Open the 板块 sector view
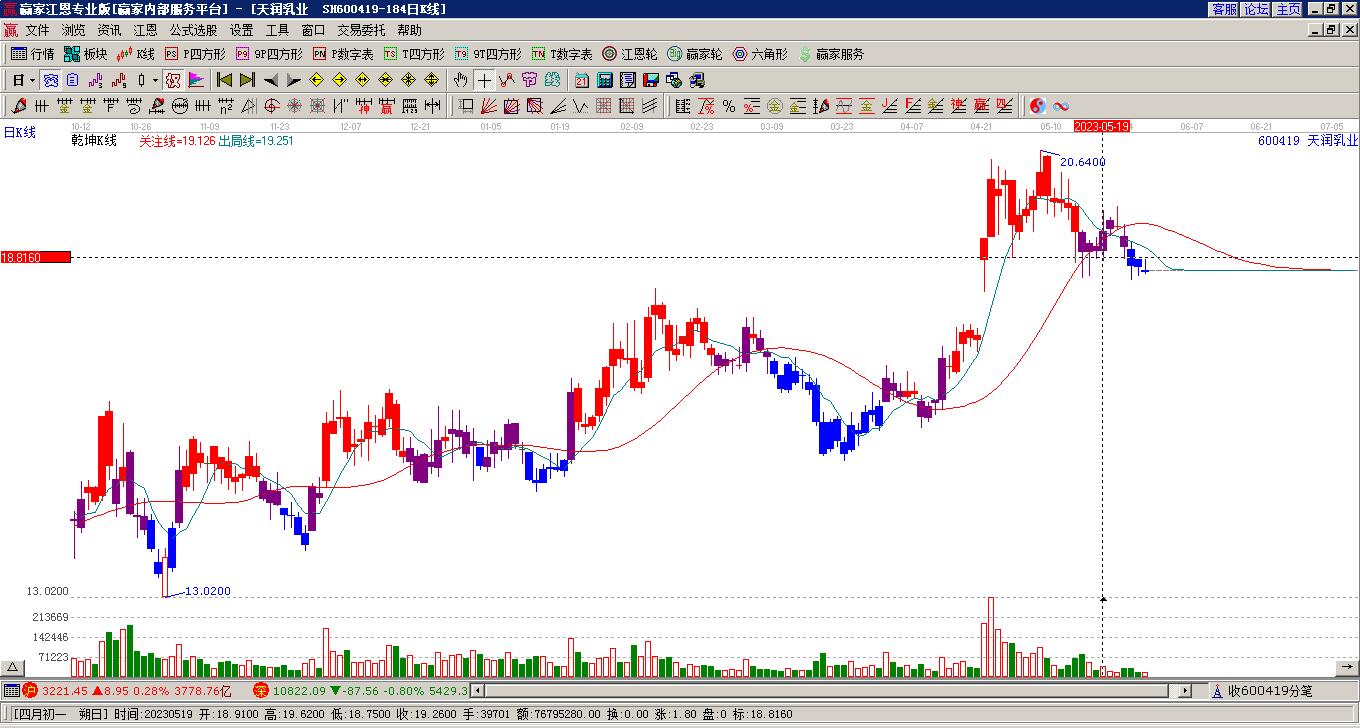The image size is (1360, 728). click(86, 54)
